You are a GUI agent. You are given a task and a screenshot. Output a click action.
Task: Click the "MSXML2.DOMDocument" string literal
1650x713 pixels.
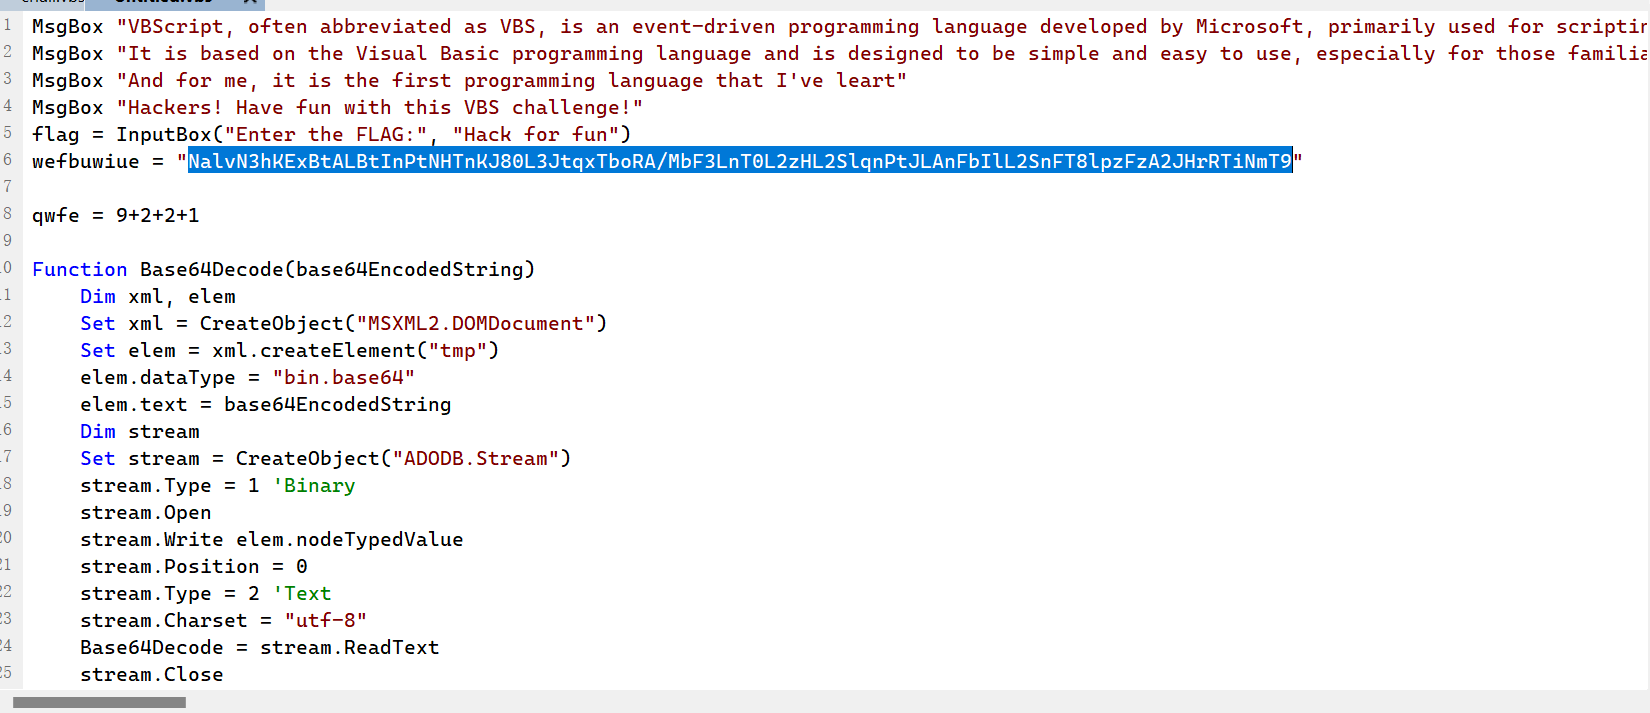475,323
